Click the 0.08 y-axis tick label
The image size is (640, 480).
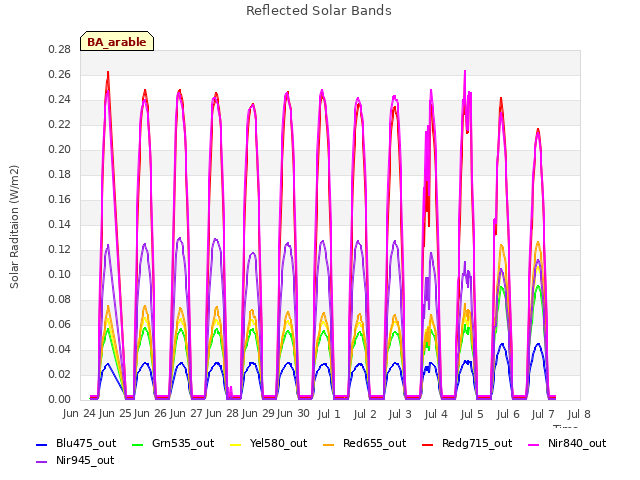[59, 299]
